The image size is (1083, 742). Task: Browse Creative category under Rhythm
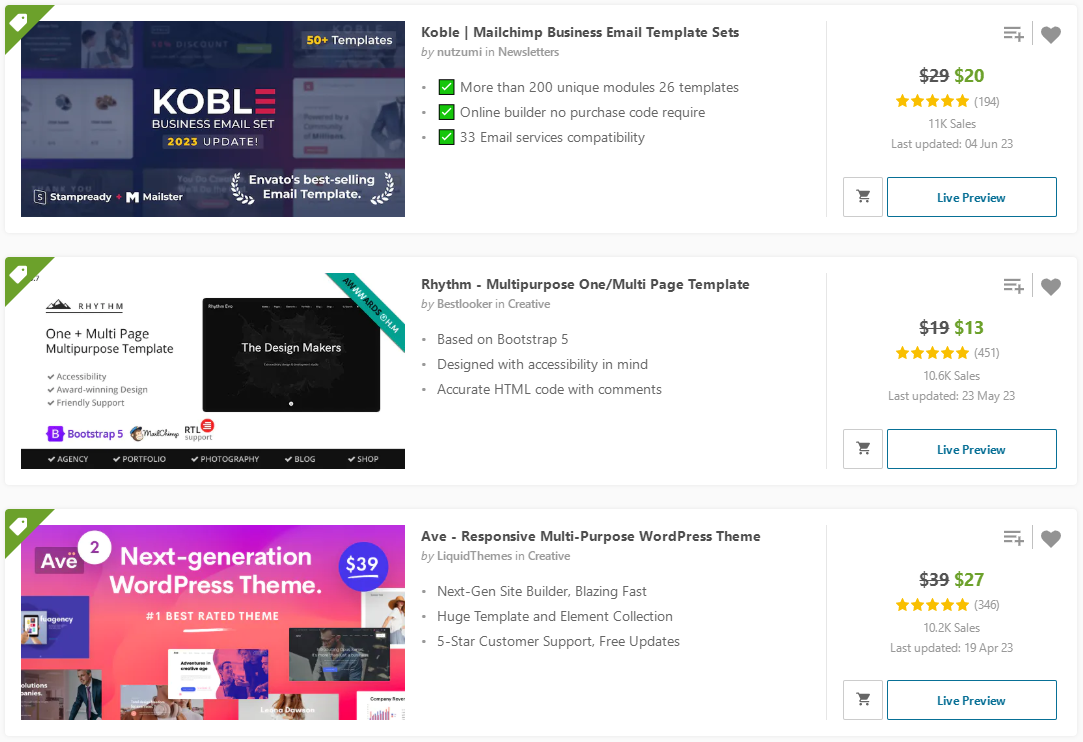[x=529, y=304]
